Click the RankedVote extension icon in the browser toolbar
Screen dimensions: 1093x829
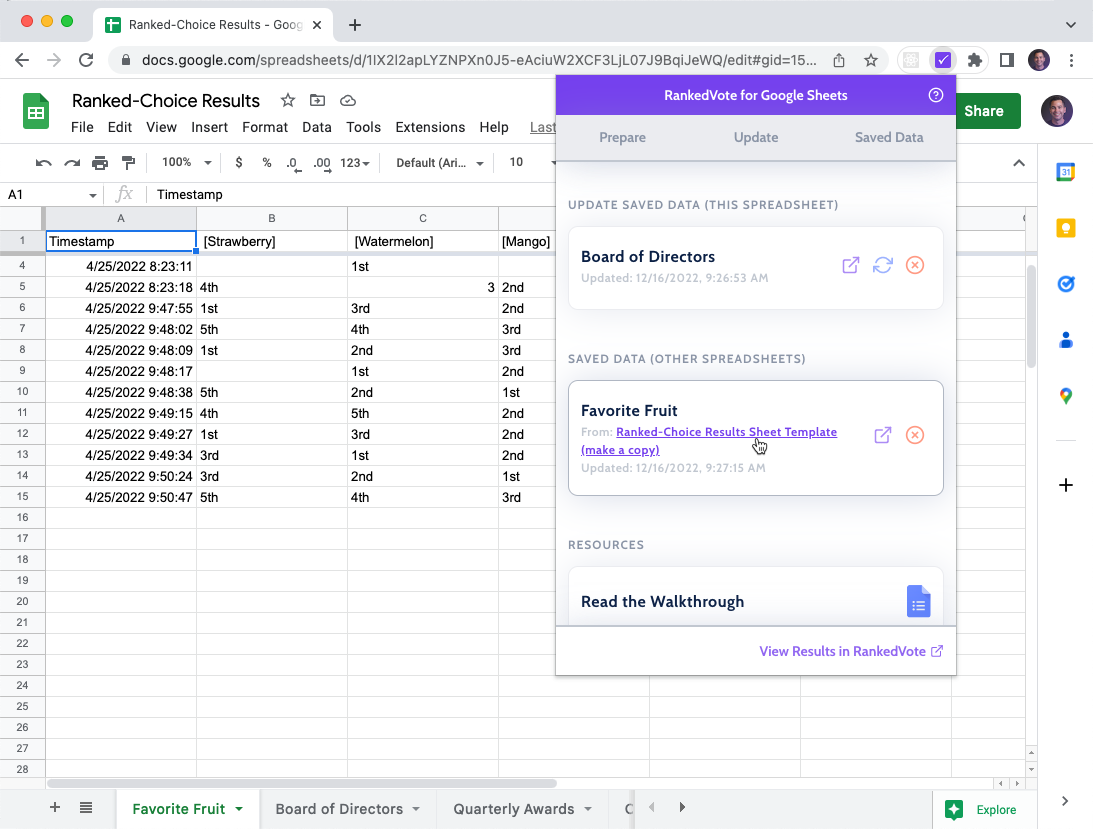[x=942, y=60]
